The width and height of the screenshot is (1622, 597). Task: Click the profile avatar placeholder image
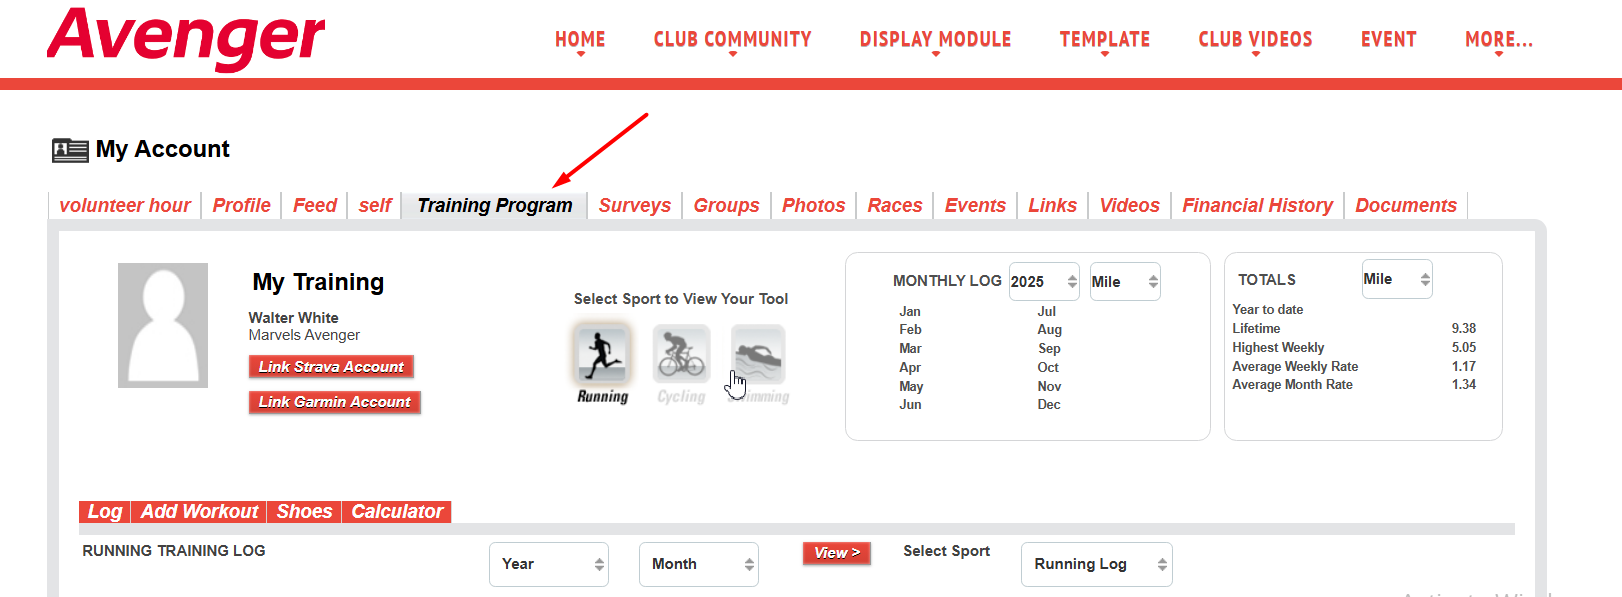point(163,325)
